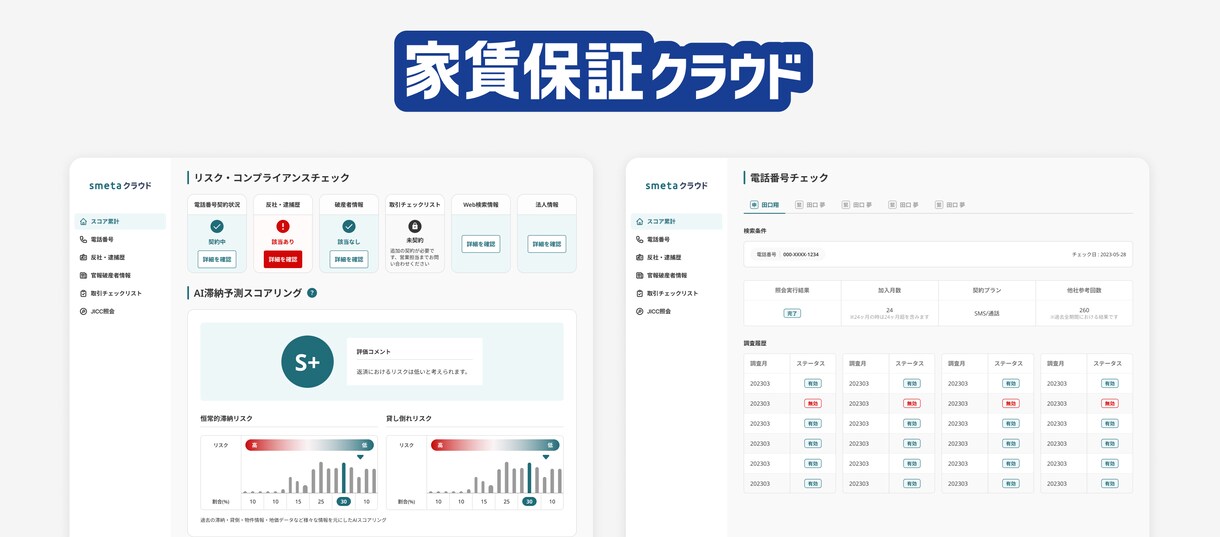Click highlighted 30 value in 恒常的滞納リスク chart
Screen dimensions: 1220x537
344,502
